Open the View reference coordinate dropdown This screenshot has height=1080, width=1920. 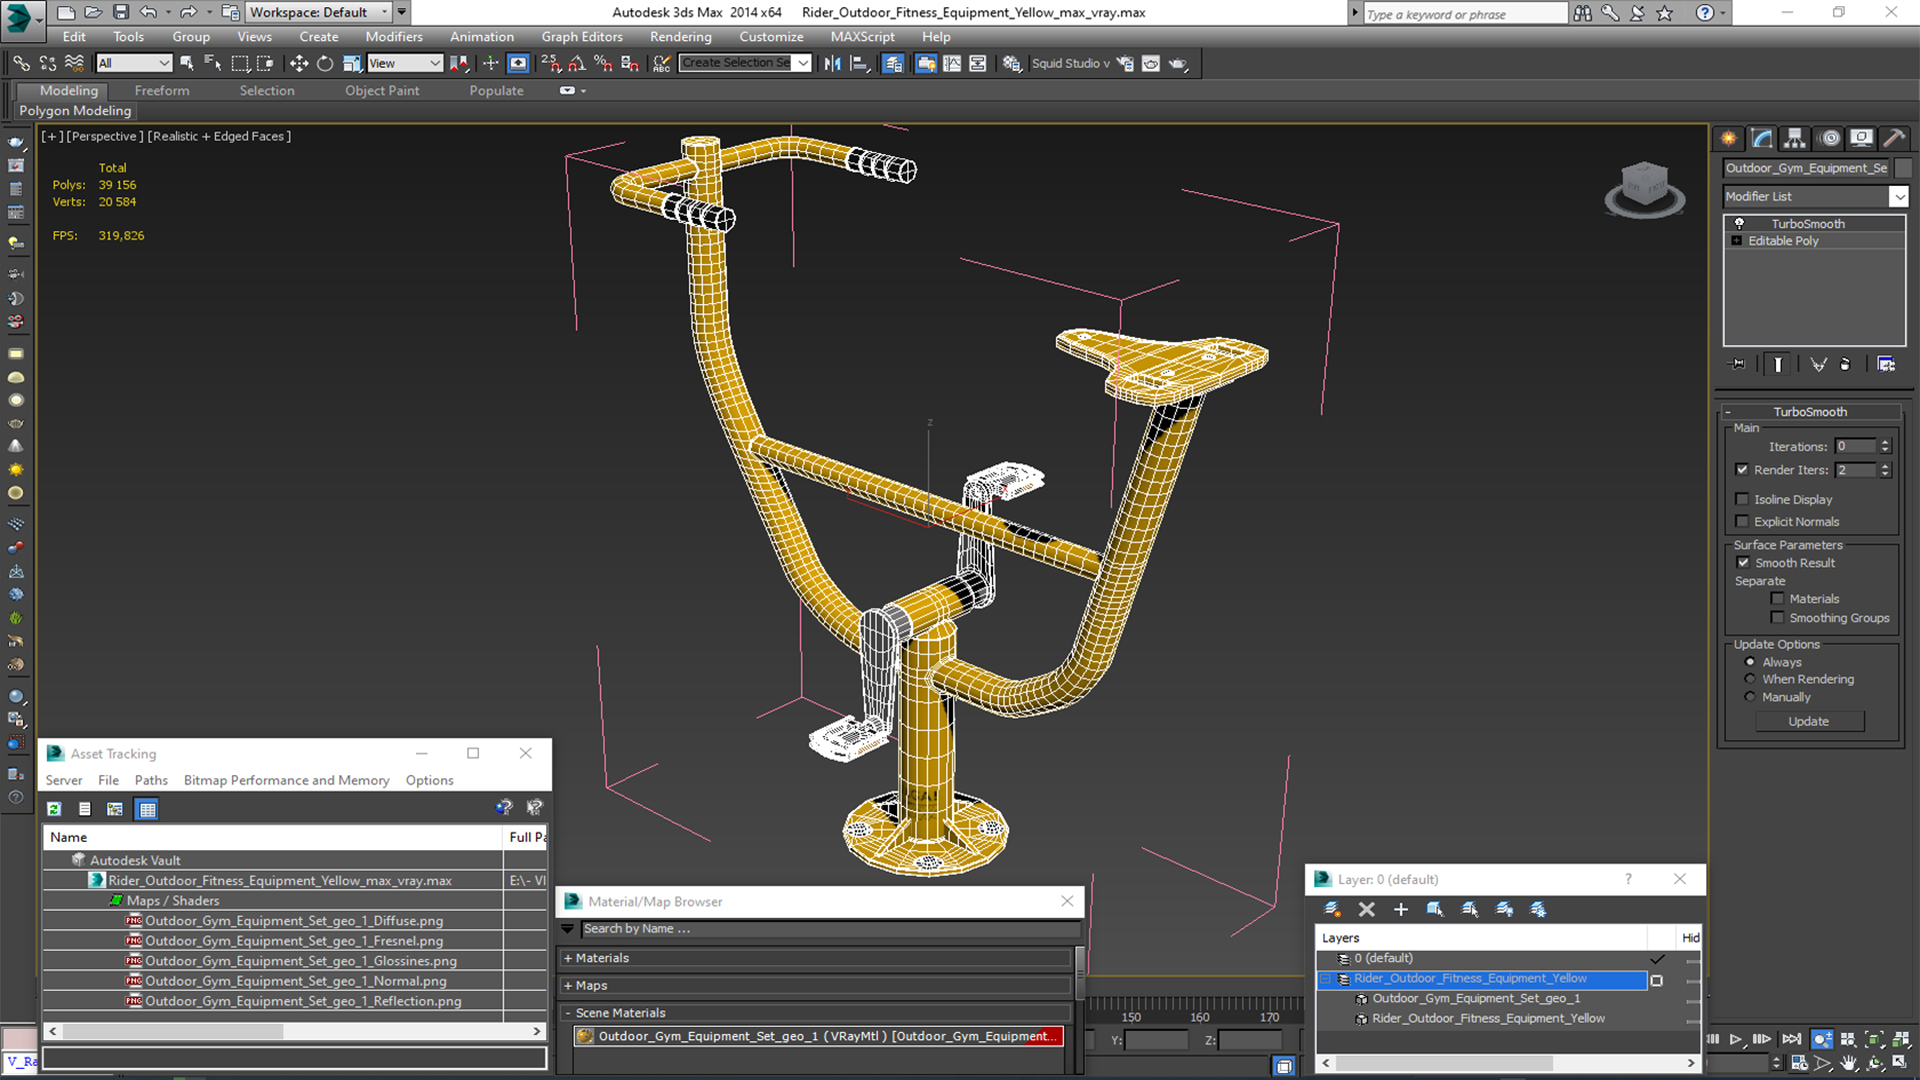click(405, 63)
